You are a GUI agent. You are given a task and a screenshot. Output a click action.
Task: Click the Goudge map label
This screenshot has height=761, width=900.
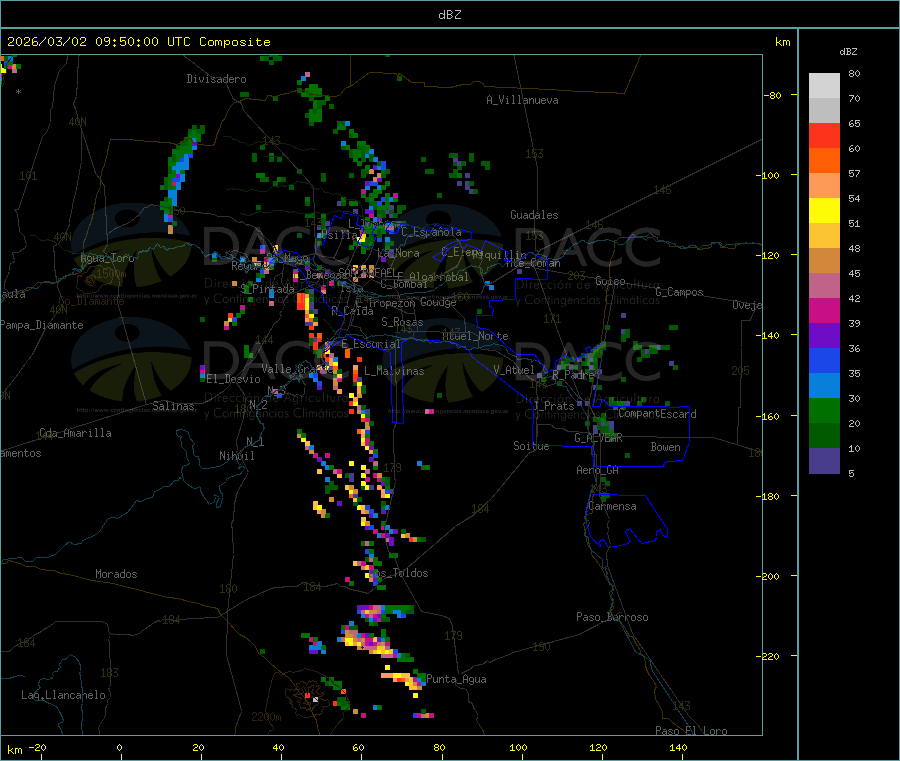pyautogui.click(x=438, y=302)
